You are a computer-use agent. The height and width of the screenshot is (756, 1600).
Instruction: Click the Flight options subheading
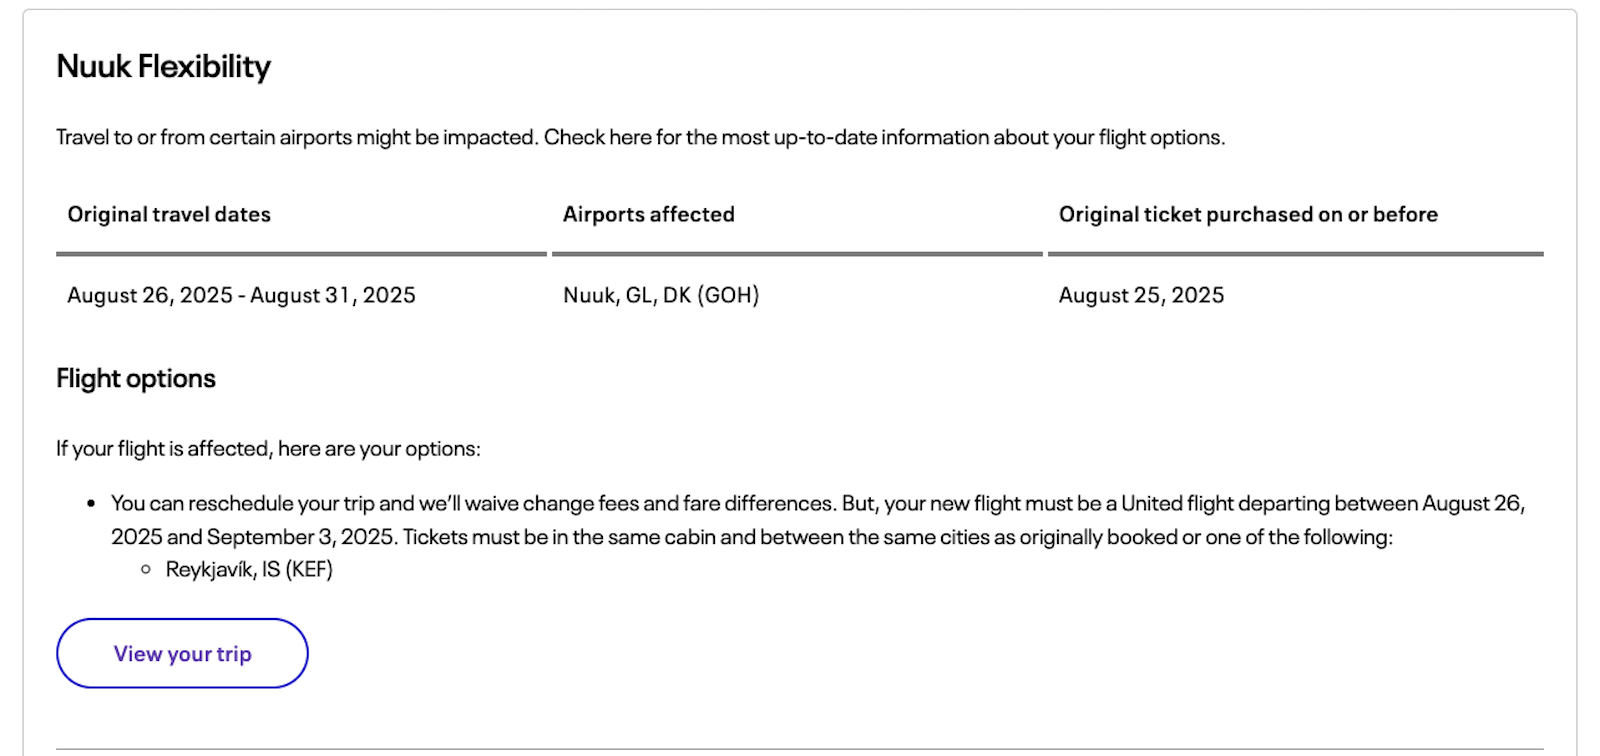tap(136, 379)
